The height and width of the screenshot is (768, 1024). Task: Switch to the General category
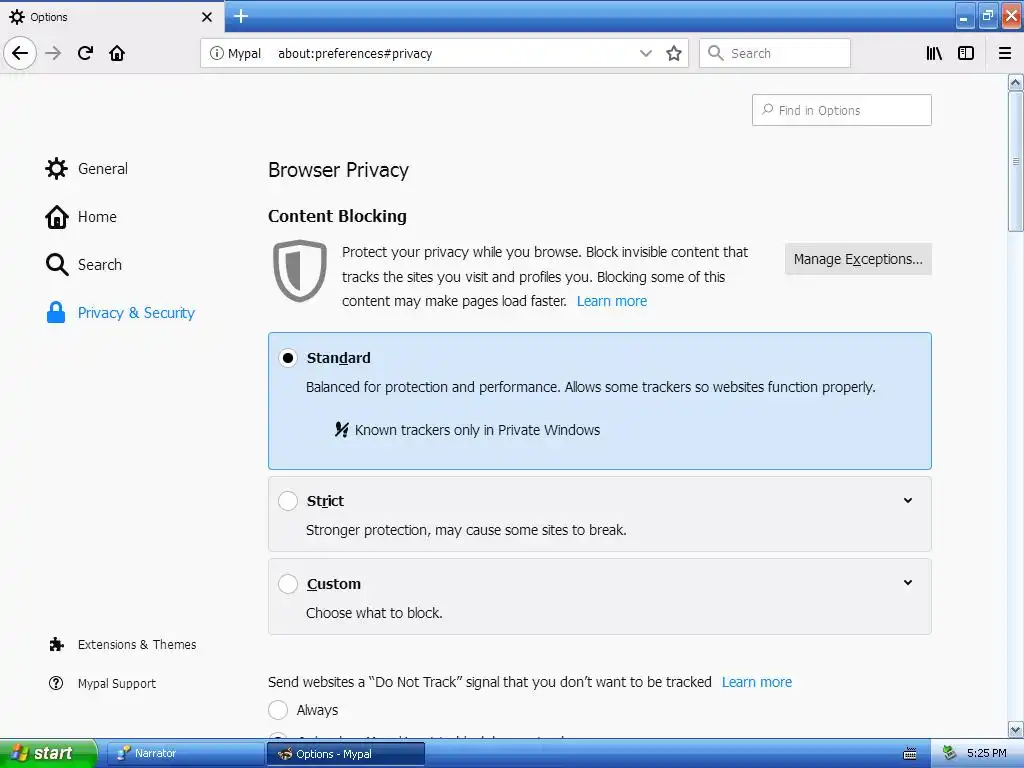(x=102, y=169)
